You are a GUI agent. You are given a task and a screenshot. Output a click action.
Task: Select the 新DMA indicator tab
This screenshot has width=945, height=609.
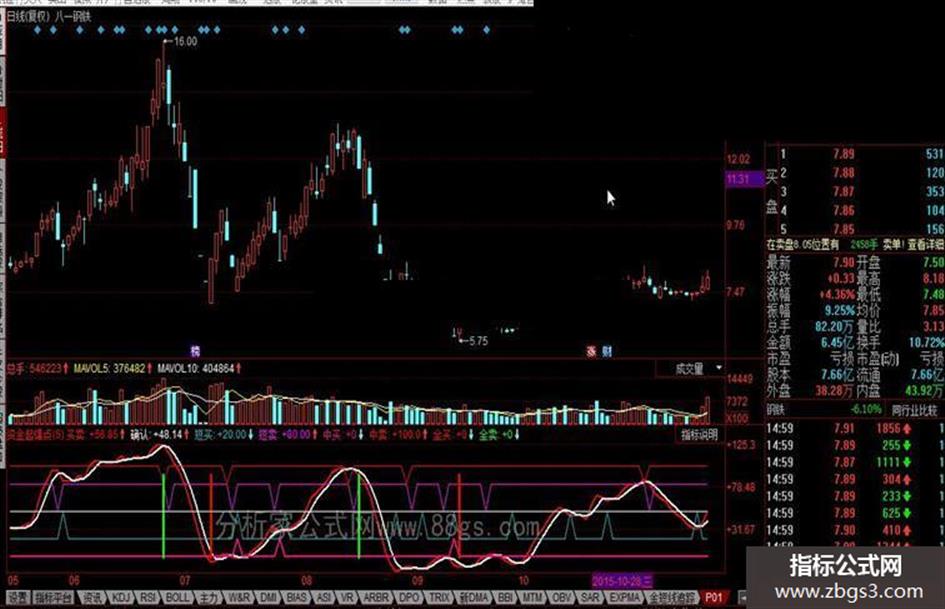(474, 598)
